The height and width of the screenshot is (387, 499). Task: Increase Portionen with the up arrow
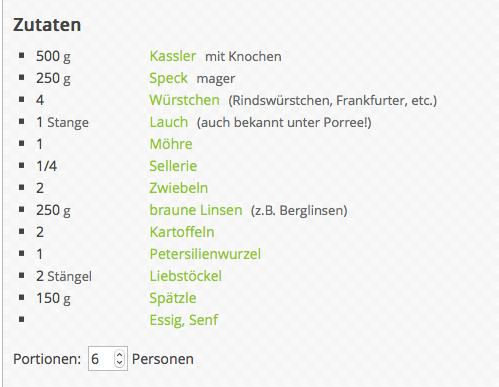119,354
